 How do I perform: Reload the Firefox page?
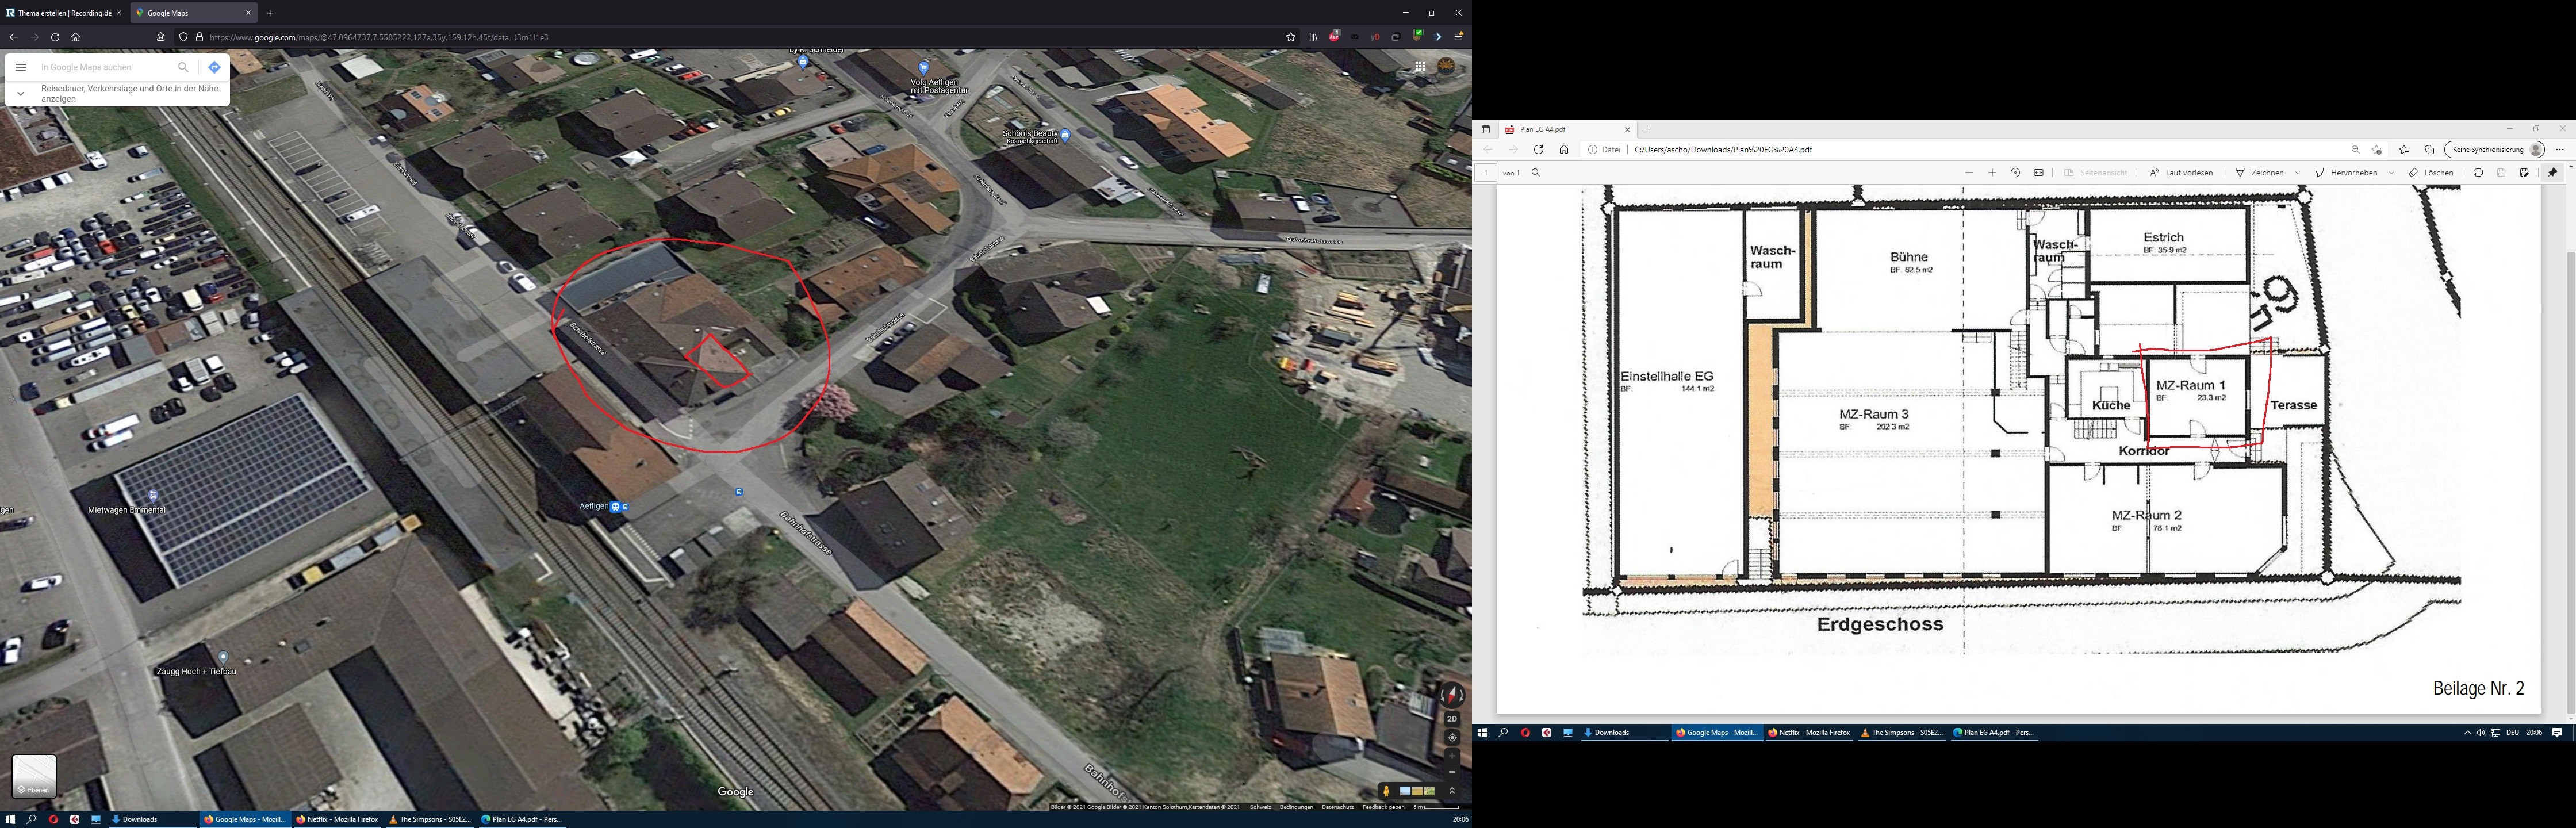point(55,37)
